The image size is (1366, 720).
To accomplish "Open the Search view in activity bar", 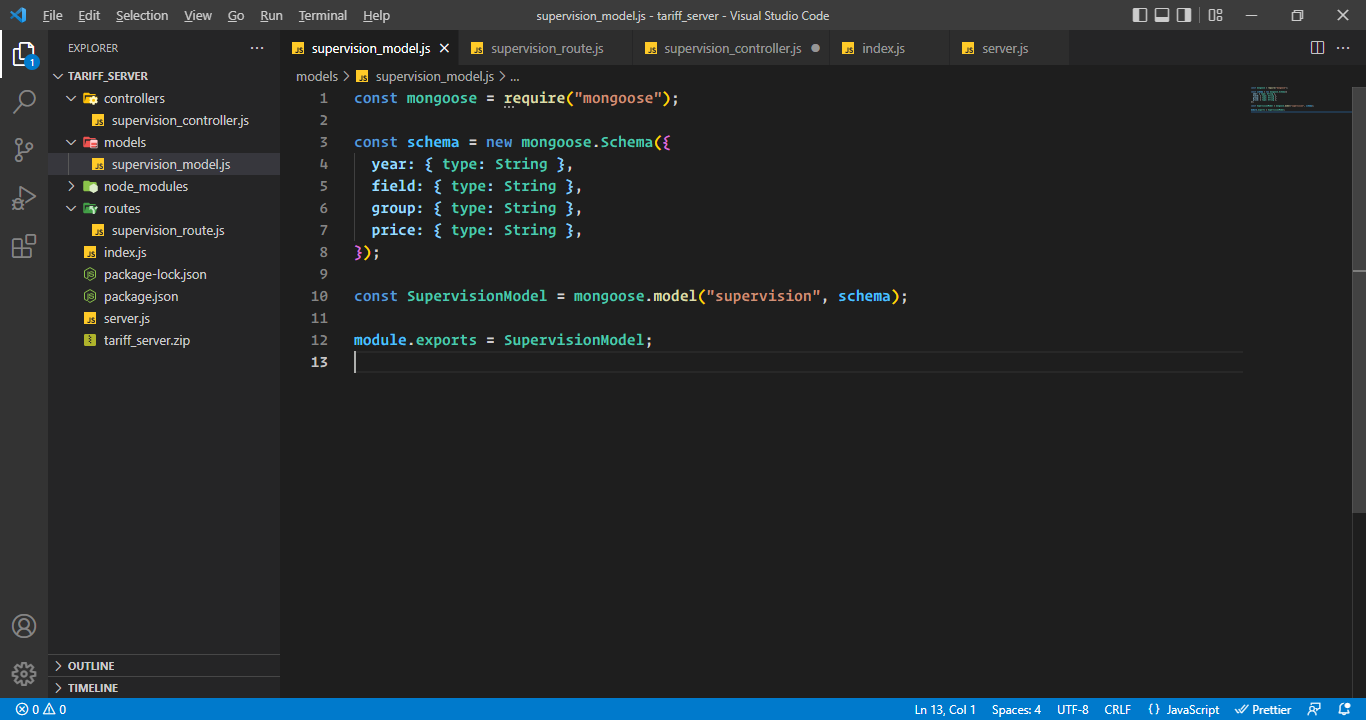I will (x=24, y=102).
